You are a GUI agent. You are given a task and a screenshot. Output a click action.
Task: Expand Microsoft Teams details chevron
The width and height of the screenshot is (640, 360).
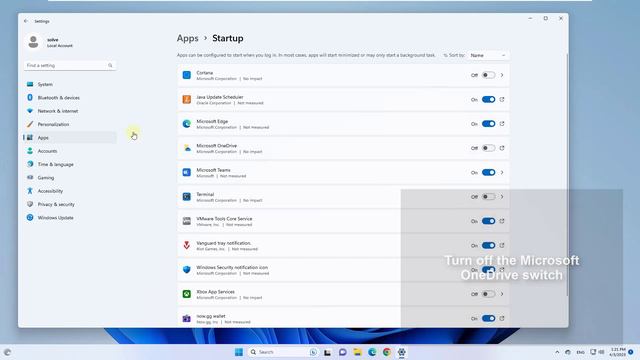(502, 172)
